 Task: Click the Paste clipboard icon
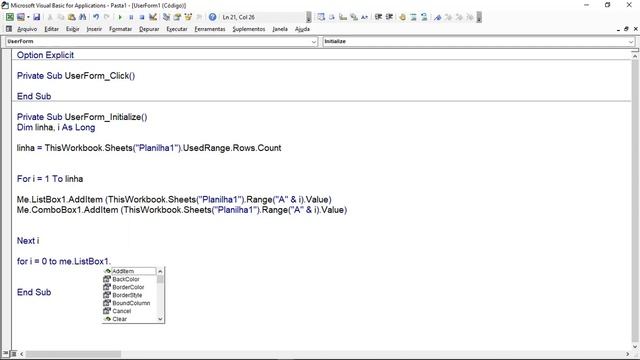coord(71,17)
